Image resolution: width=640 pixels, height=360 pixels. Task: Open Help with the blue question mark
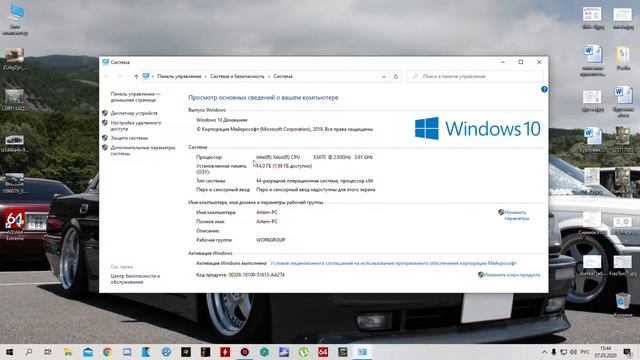544,89
